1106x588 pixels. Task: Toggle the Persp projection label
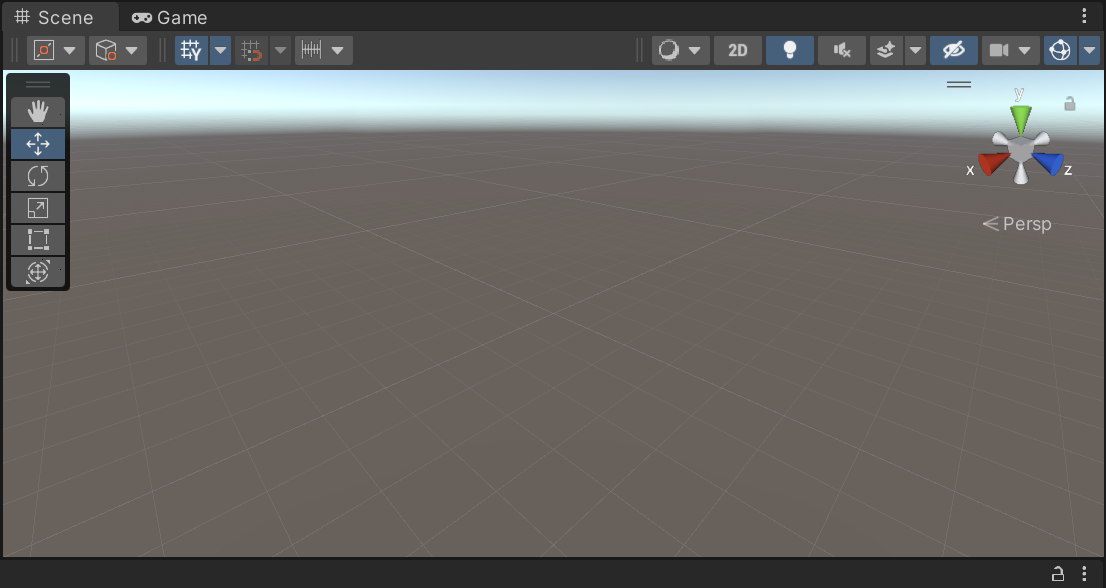point(1017,224)
